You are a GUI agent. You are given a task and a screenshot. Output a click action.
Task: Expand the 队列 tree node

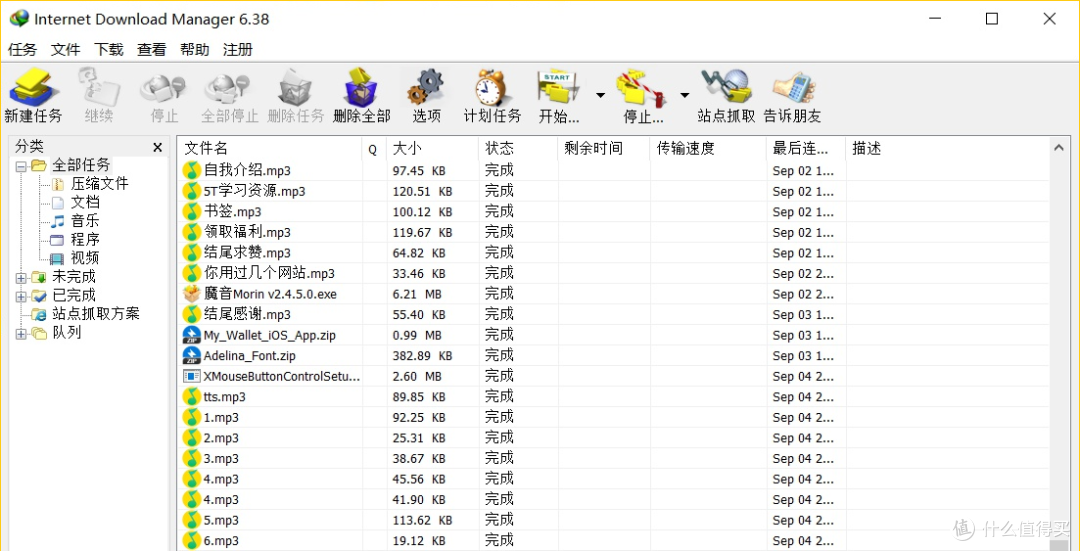21,333
